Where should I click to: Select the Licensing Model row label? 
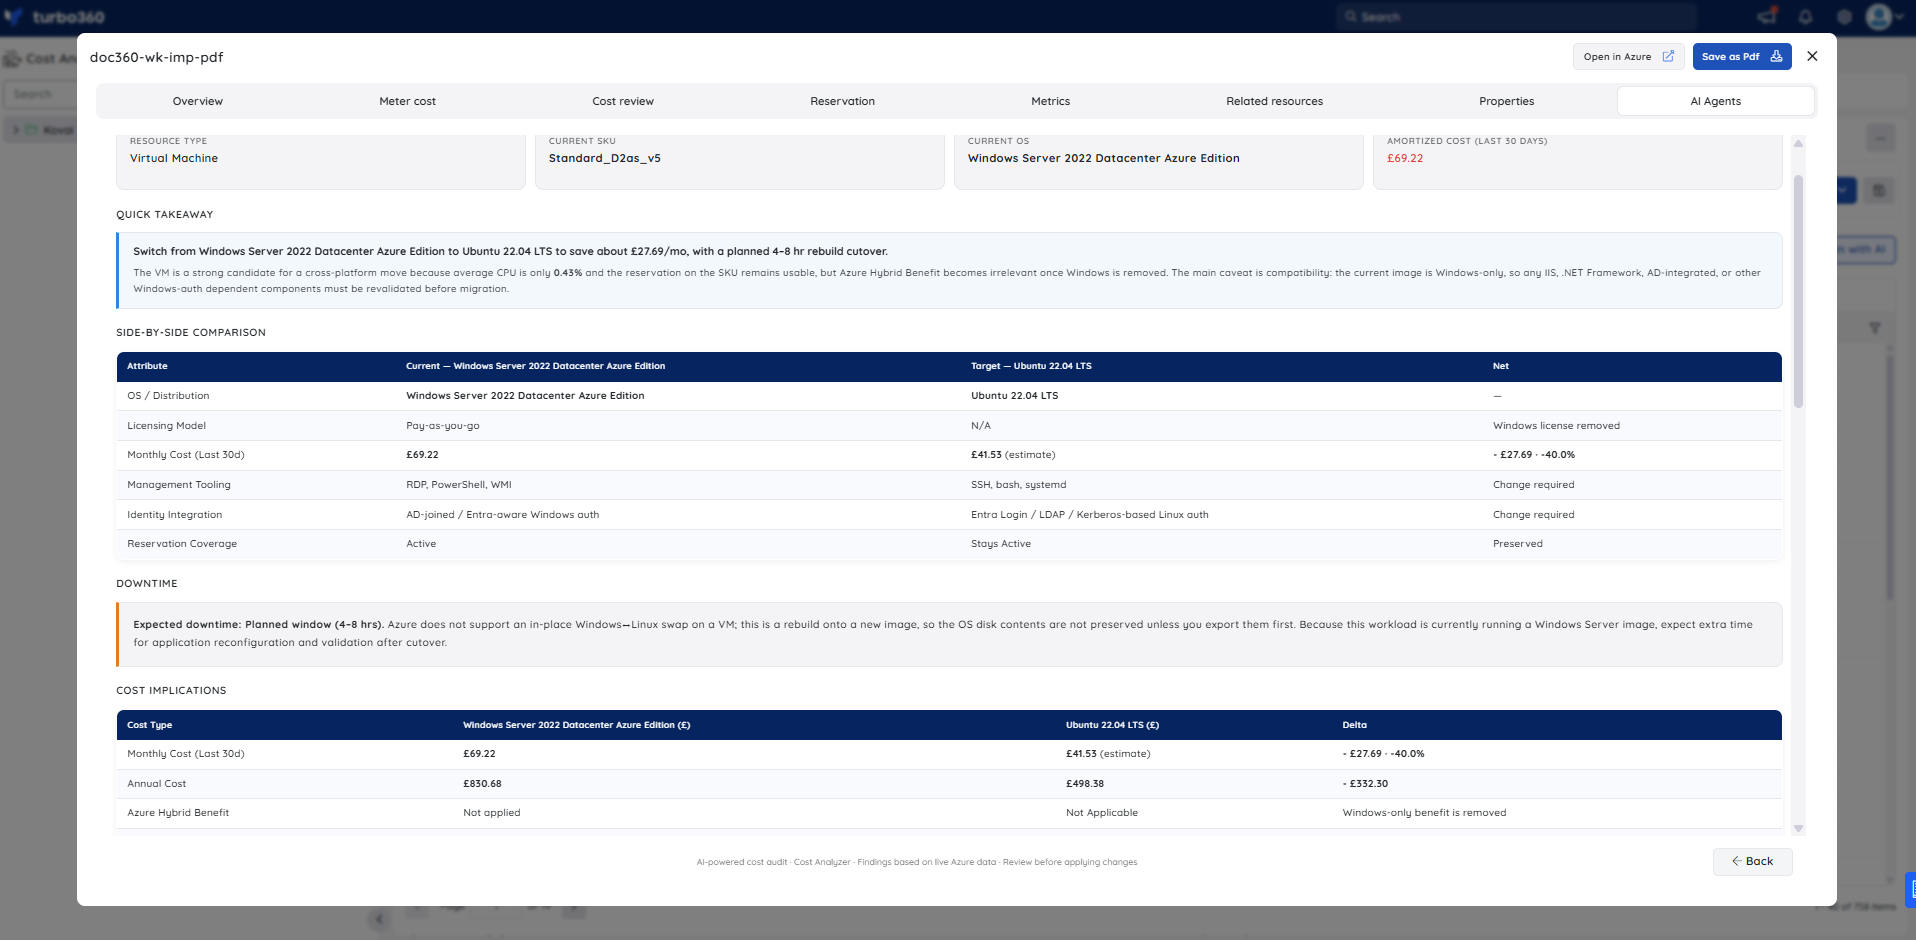[x=166, y=426]
